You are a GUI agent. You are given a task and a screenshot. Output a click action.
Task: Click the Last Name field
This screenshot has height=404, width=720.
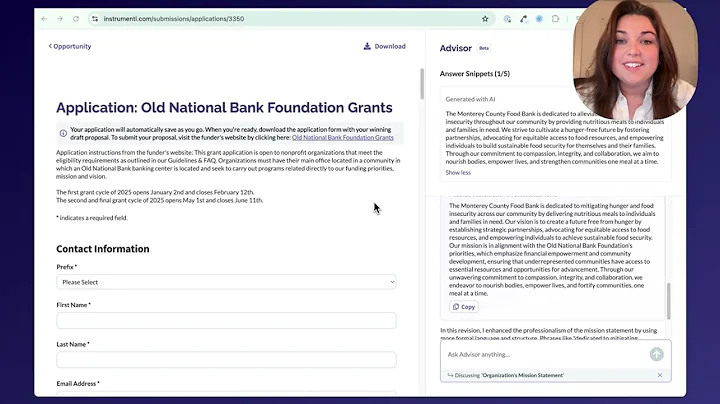click(x=226, y=359)
